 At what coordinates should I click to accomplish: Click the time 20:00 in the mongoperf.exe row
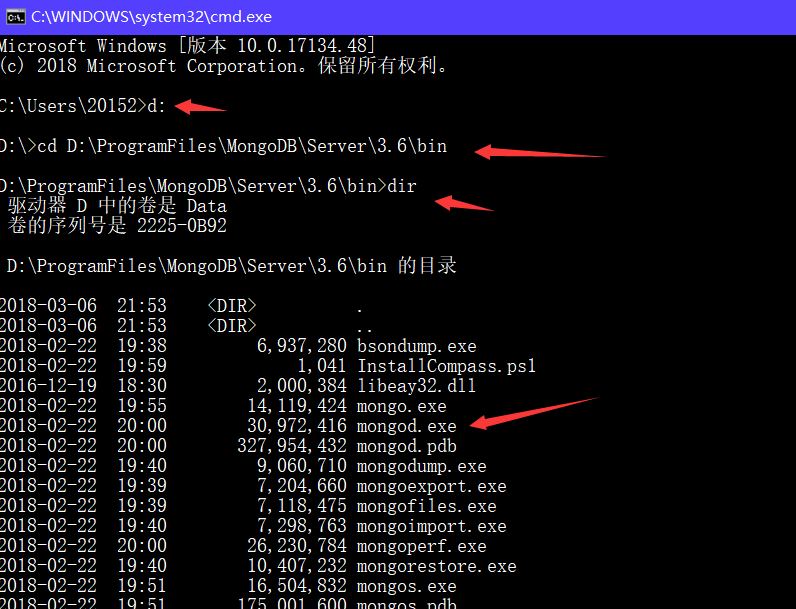[x=142, y=546]
